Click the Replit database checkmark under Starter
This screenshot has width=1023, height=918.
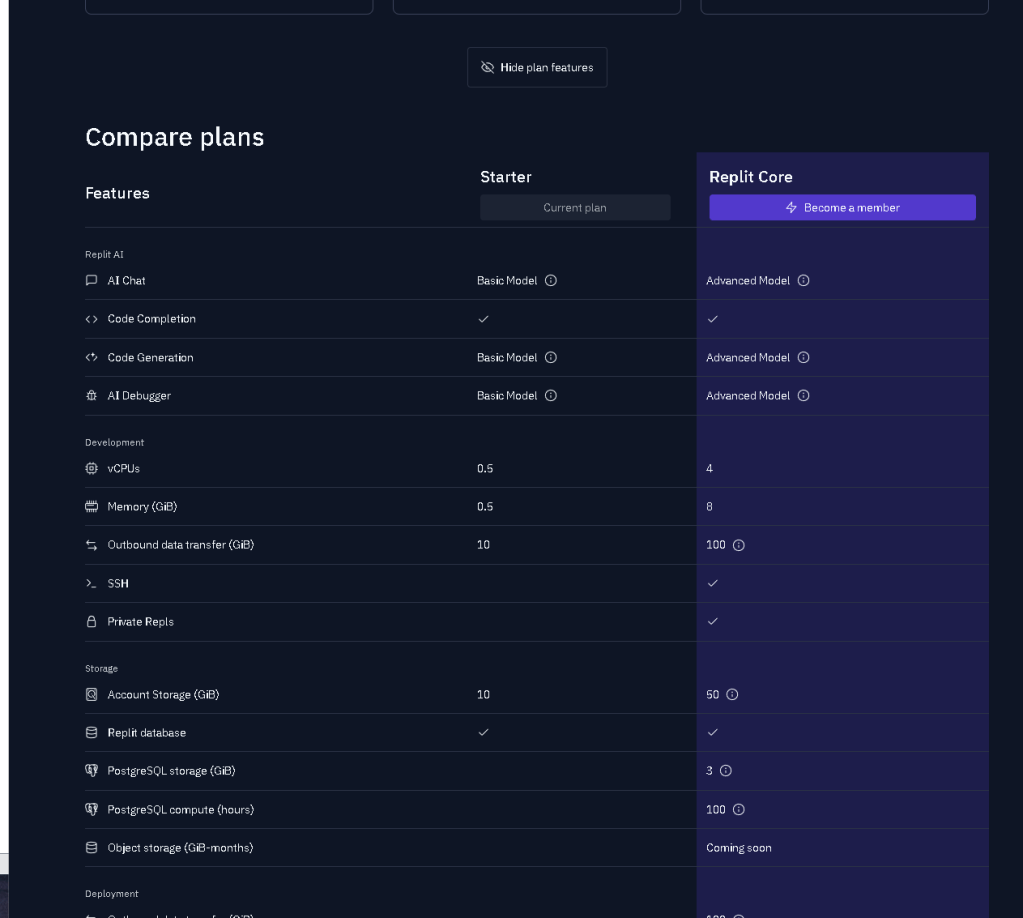pyautogui.click(x=483, y=732)
